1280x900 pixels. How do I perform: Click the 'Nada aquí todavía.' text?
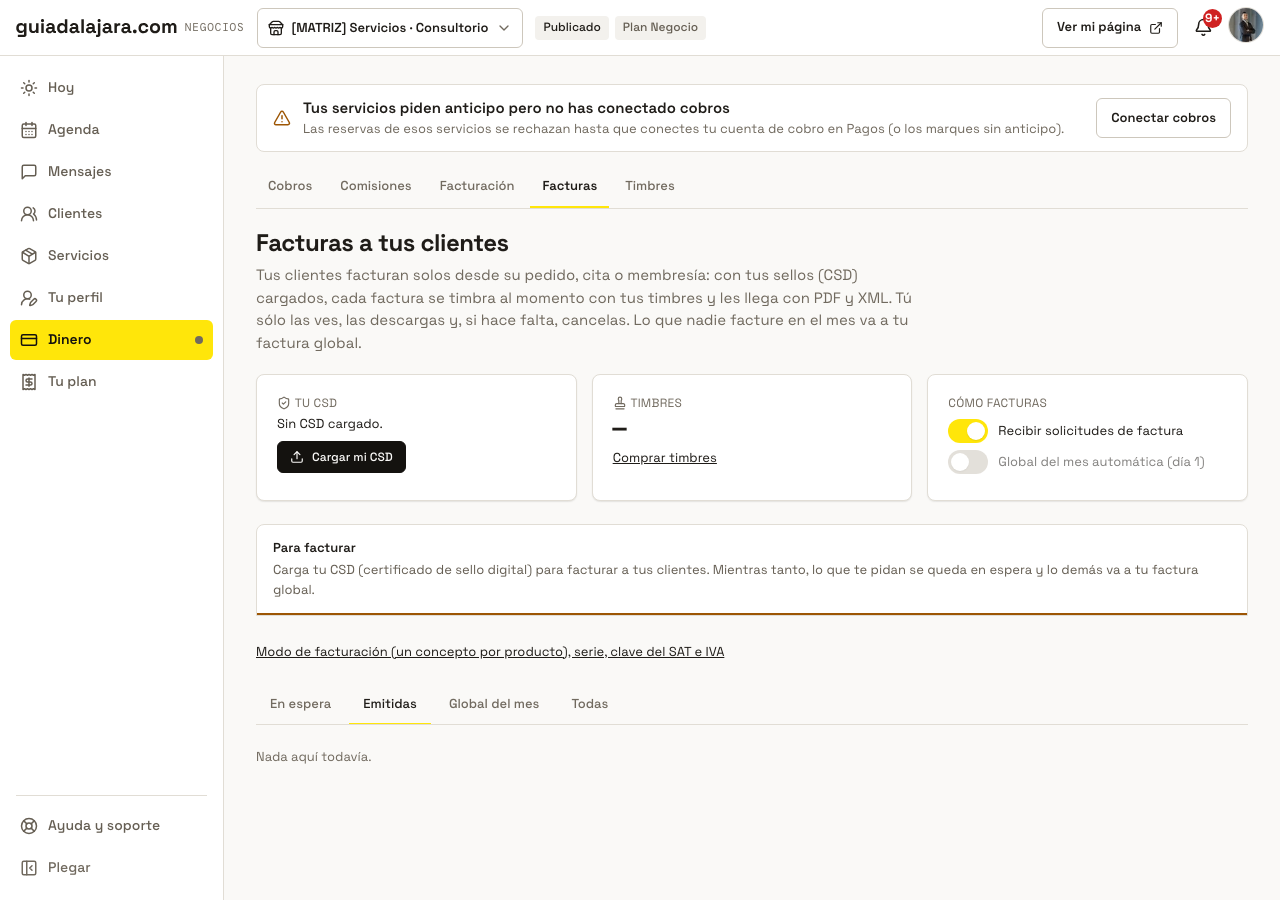[x=314, y=757]
